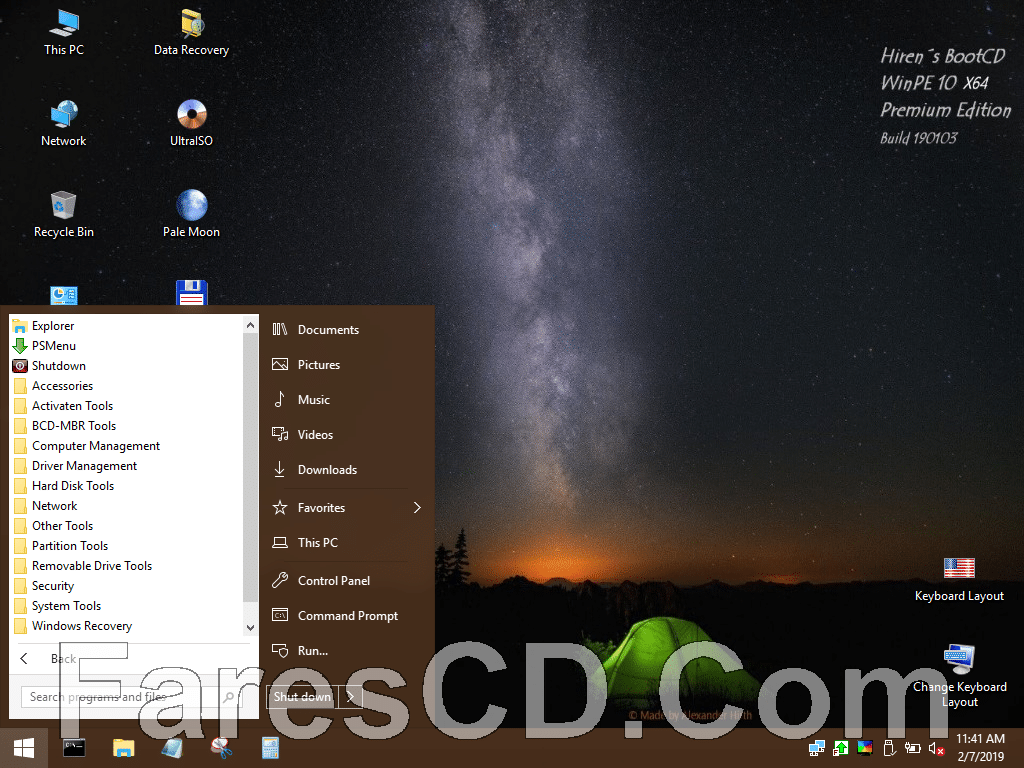Open shut down options arrow
The image size is (1024, 768).
click(351, 697)
